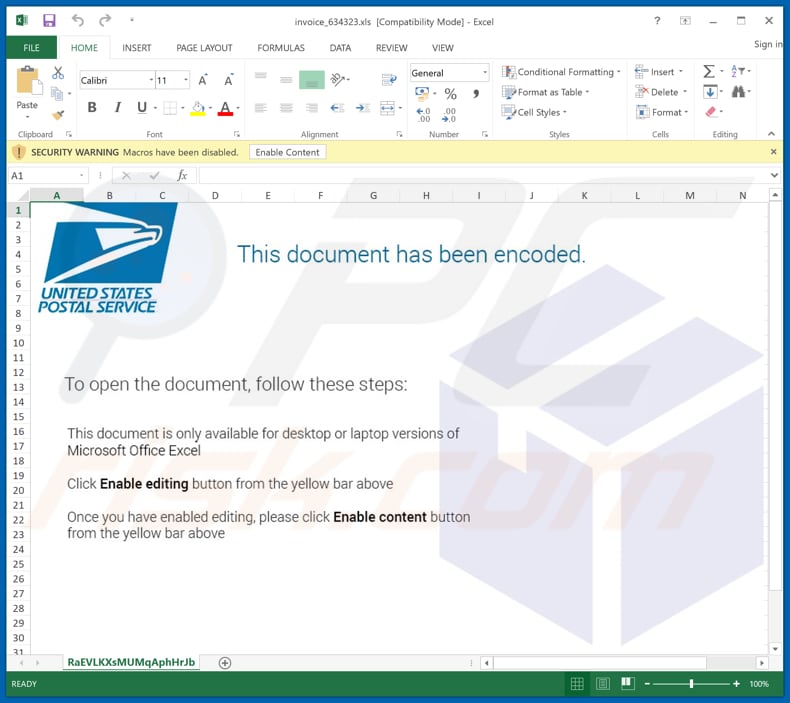
Task: Click the Copy icon
Action: tap(57, 93)
